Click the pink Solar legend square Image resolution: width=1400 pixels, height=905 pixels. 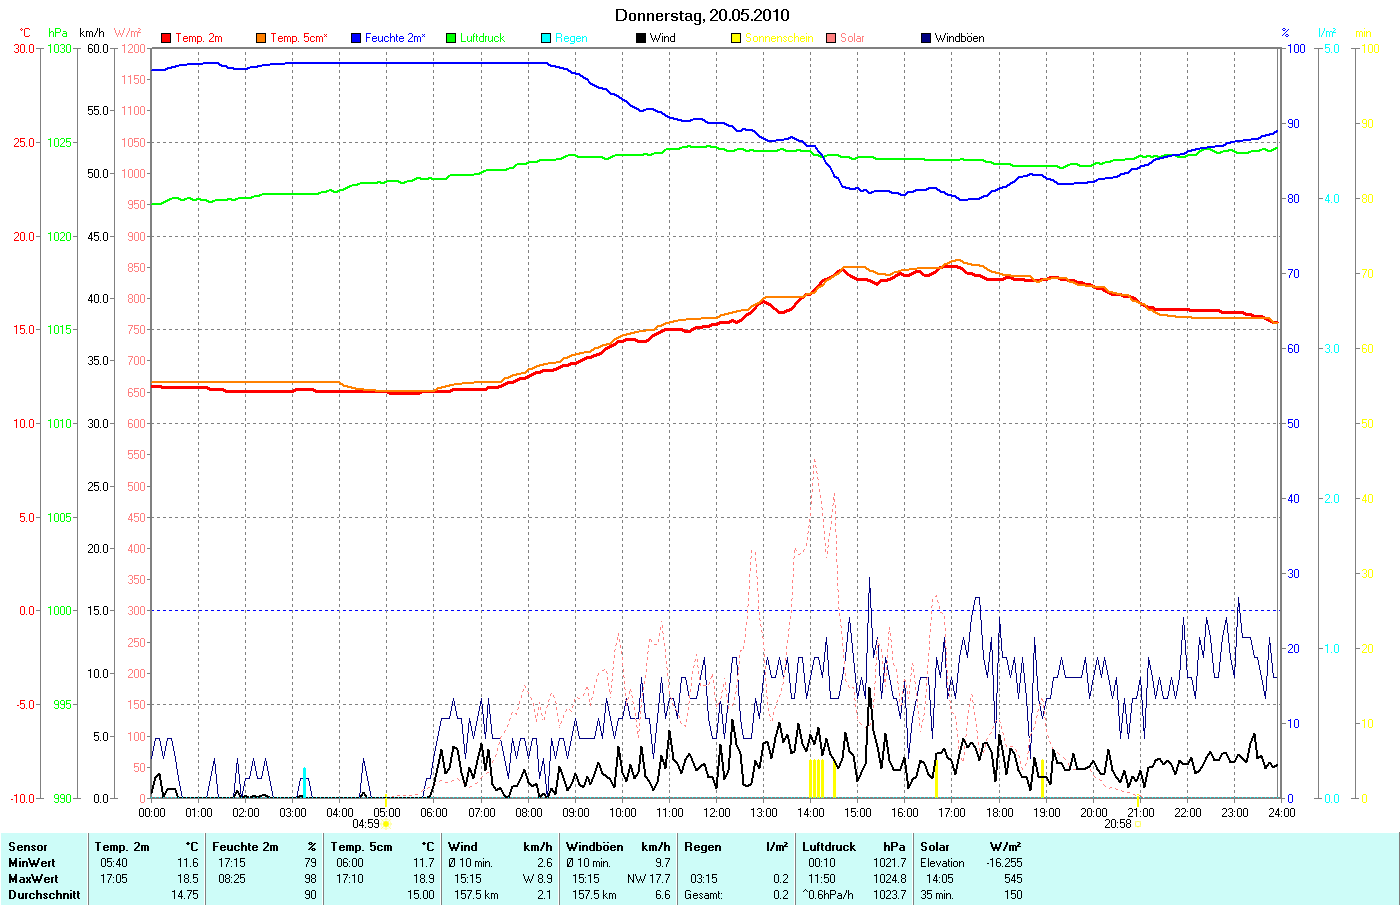(x=831, y=38)
